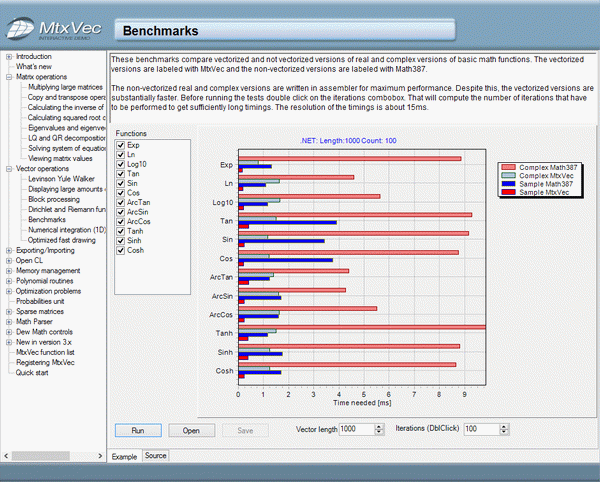The image size is (600, 482).
Task: Toggle the Tanh function checkbox
Action: pos(121,231)
